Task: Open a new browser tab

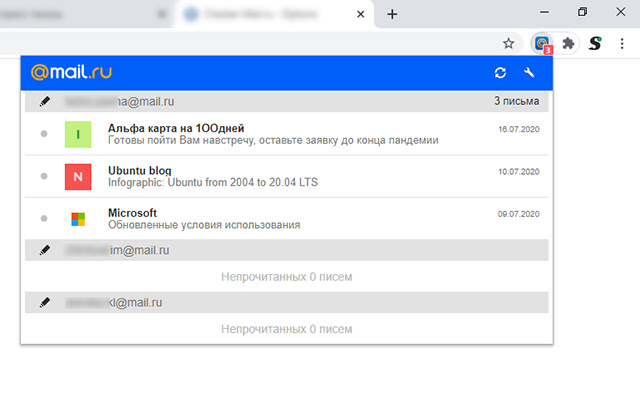Action: (x=392, y=14)
